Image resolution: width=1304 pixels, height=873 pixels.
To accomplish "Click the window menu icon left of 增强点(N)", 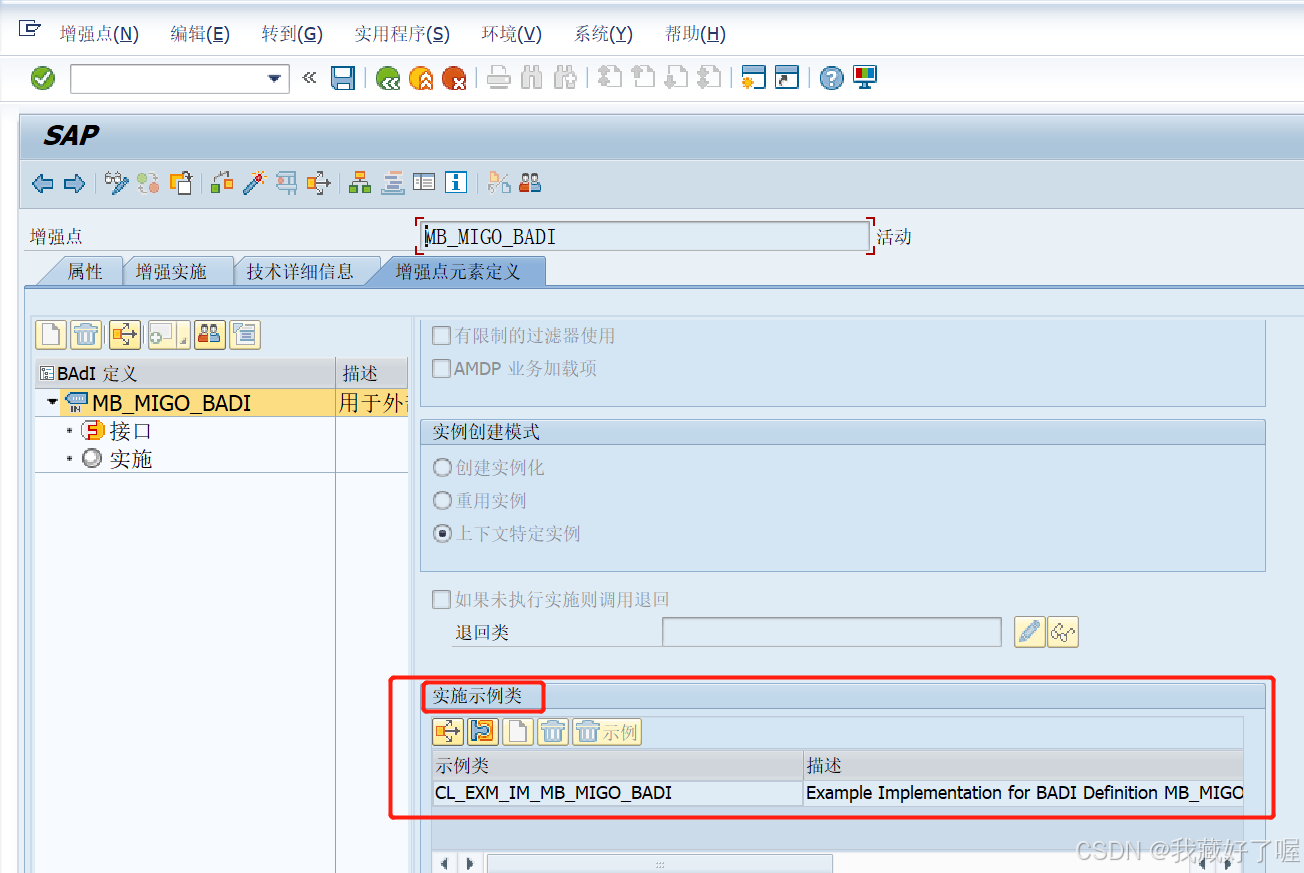I will pyautogui.click(x=30, y=29).
